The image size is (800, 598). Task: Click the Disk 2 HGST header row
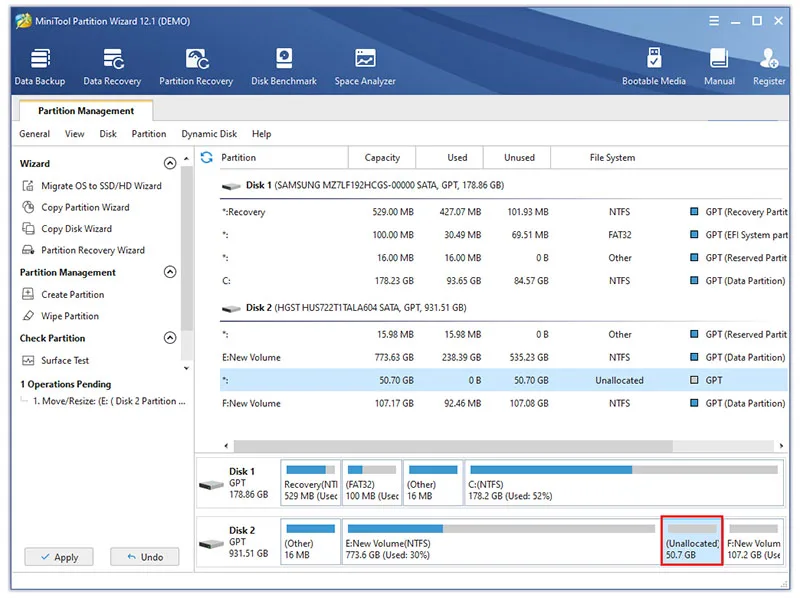point(503,308)
